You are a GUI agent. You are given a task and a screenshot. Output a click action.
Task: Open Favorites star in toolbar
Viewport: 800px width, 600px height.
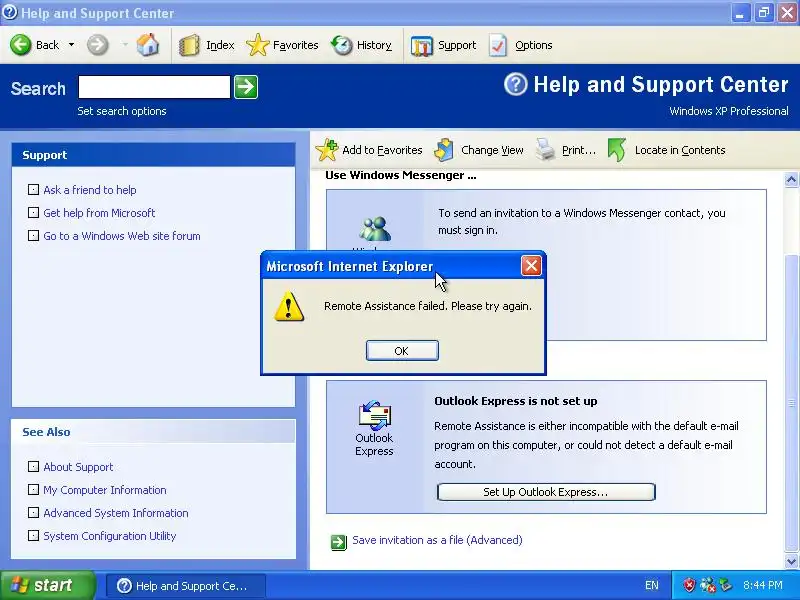click(x=258, y=45)
